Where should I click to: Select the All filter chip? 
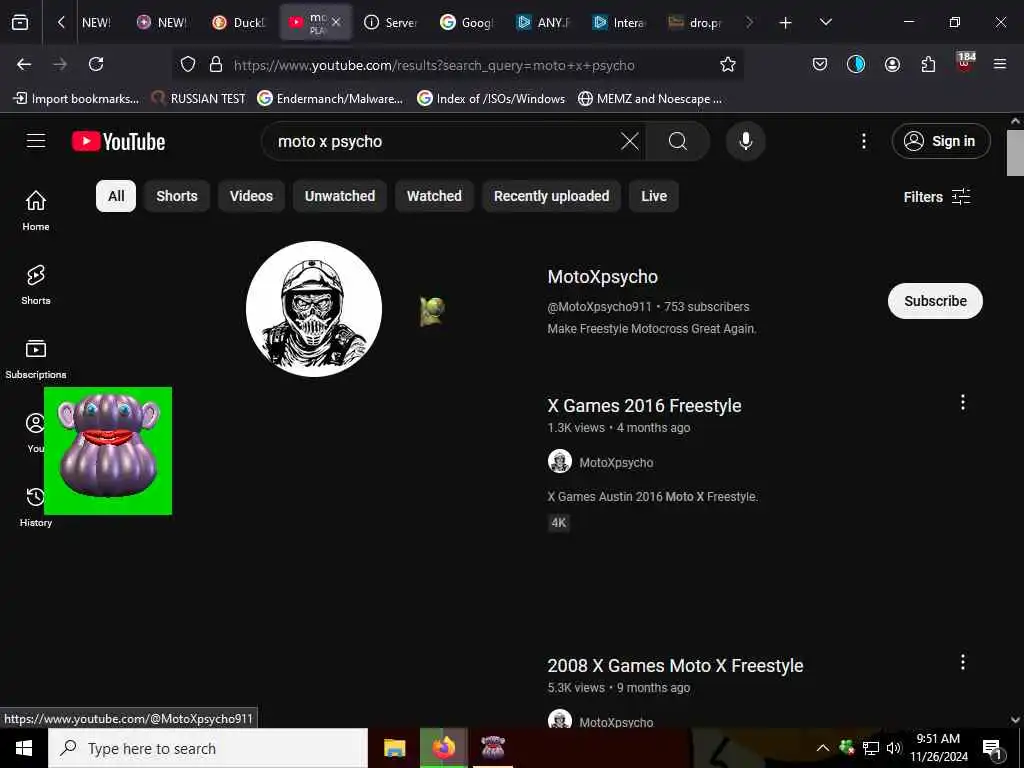[x=116, y=196]
